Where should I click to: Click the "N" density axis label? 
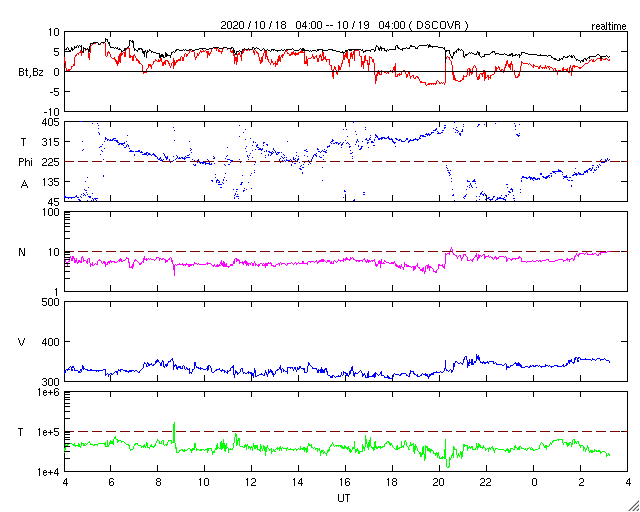point(22,252)
